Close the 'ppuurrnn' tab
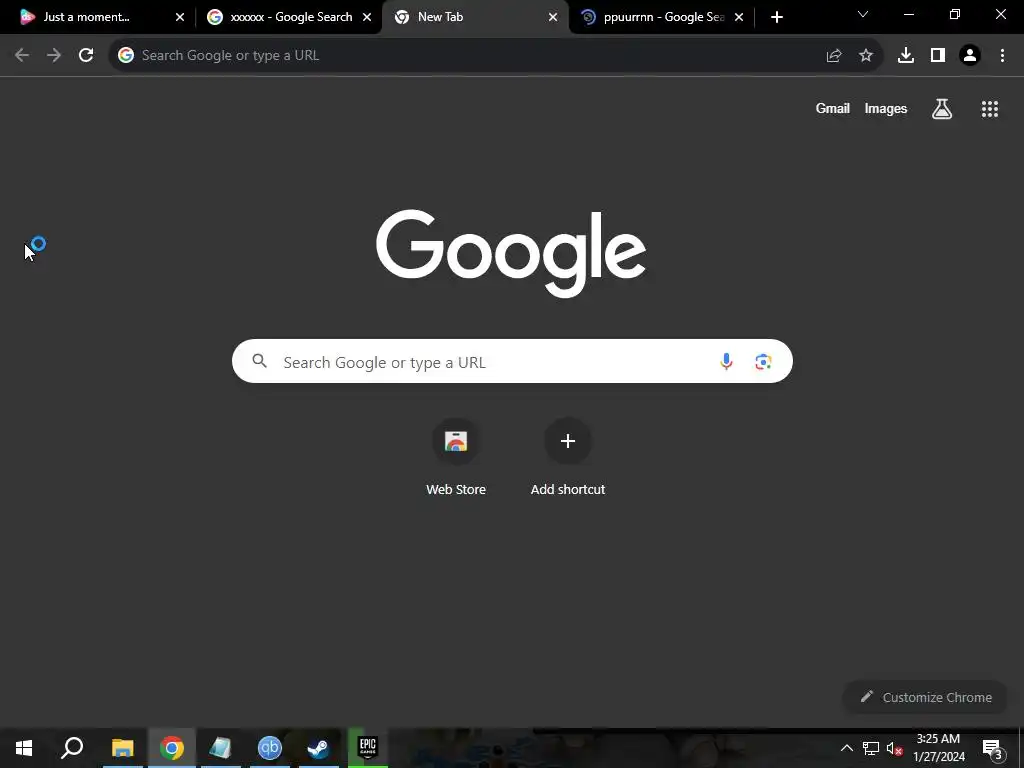The height and width of the screenshot is (768, 1024). tap(739, 17)
